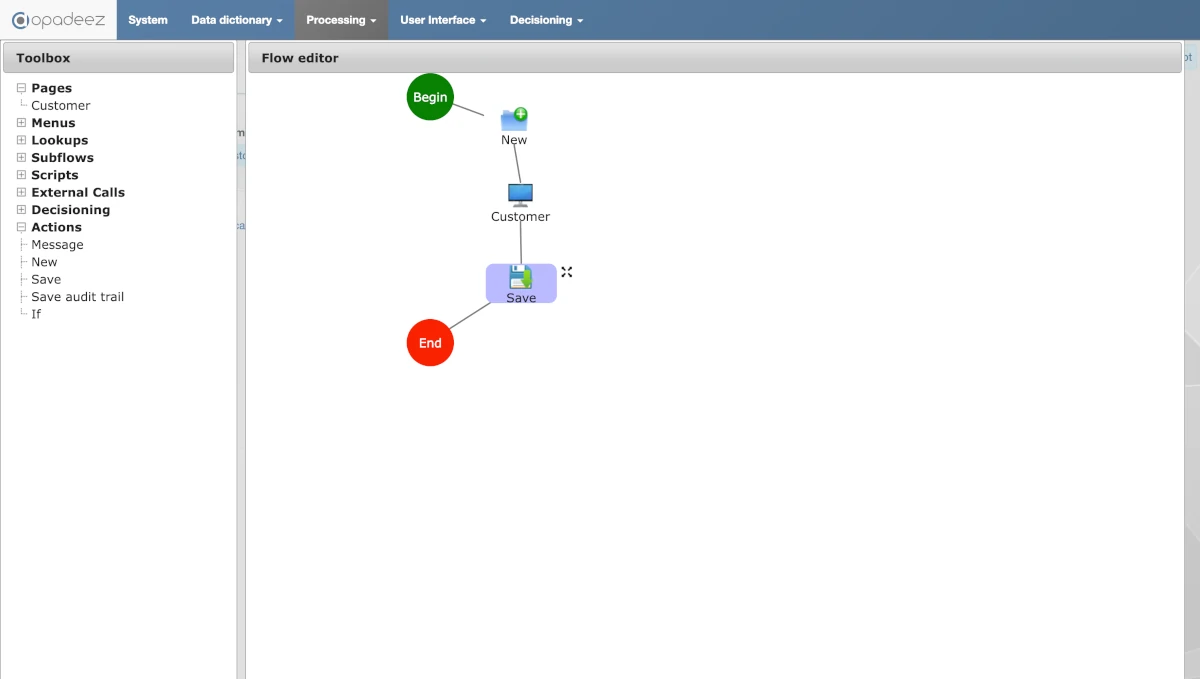
Task: Click the opadeez logo
Action: point(58,19)
